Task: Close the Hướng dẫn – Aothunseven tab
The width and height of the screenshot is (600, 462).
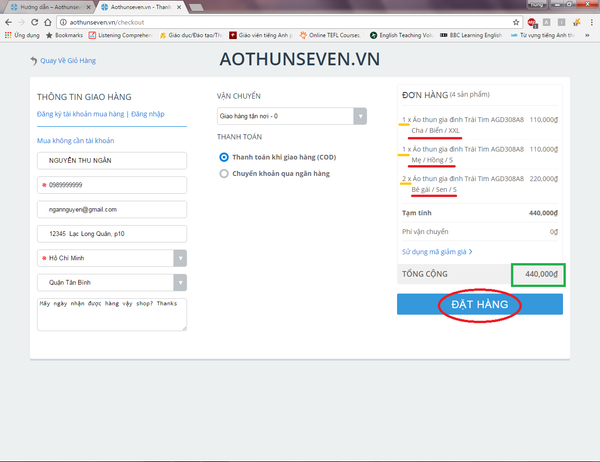Action: (x=88, y=7)
